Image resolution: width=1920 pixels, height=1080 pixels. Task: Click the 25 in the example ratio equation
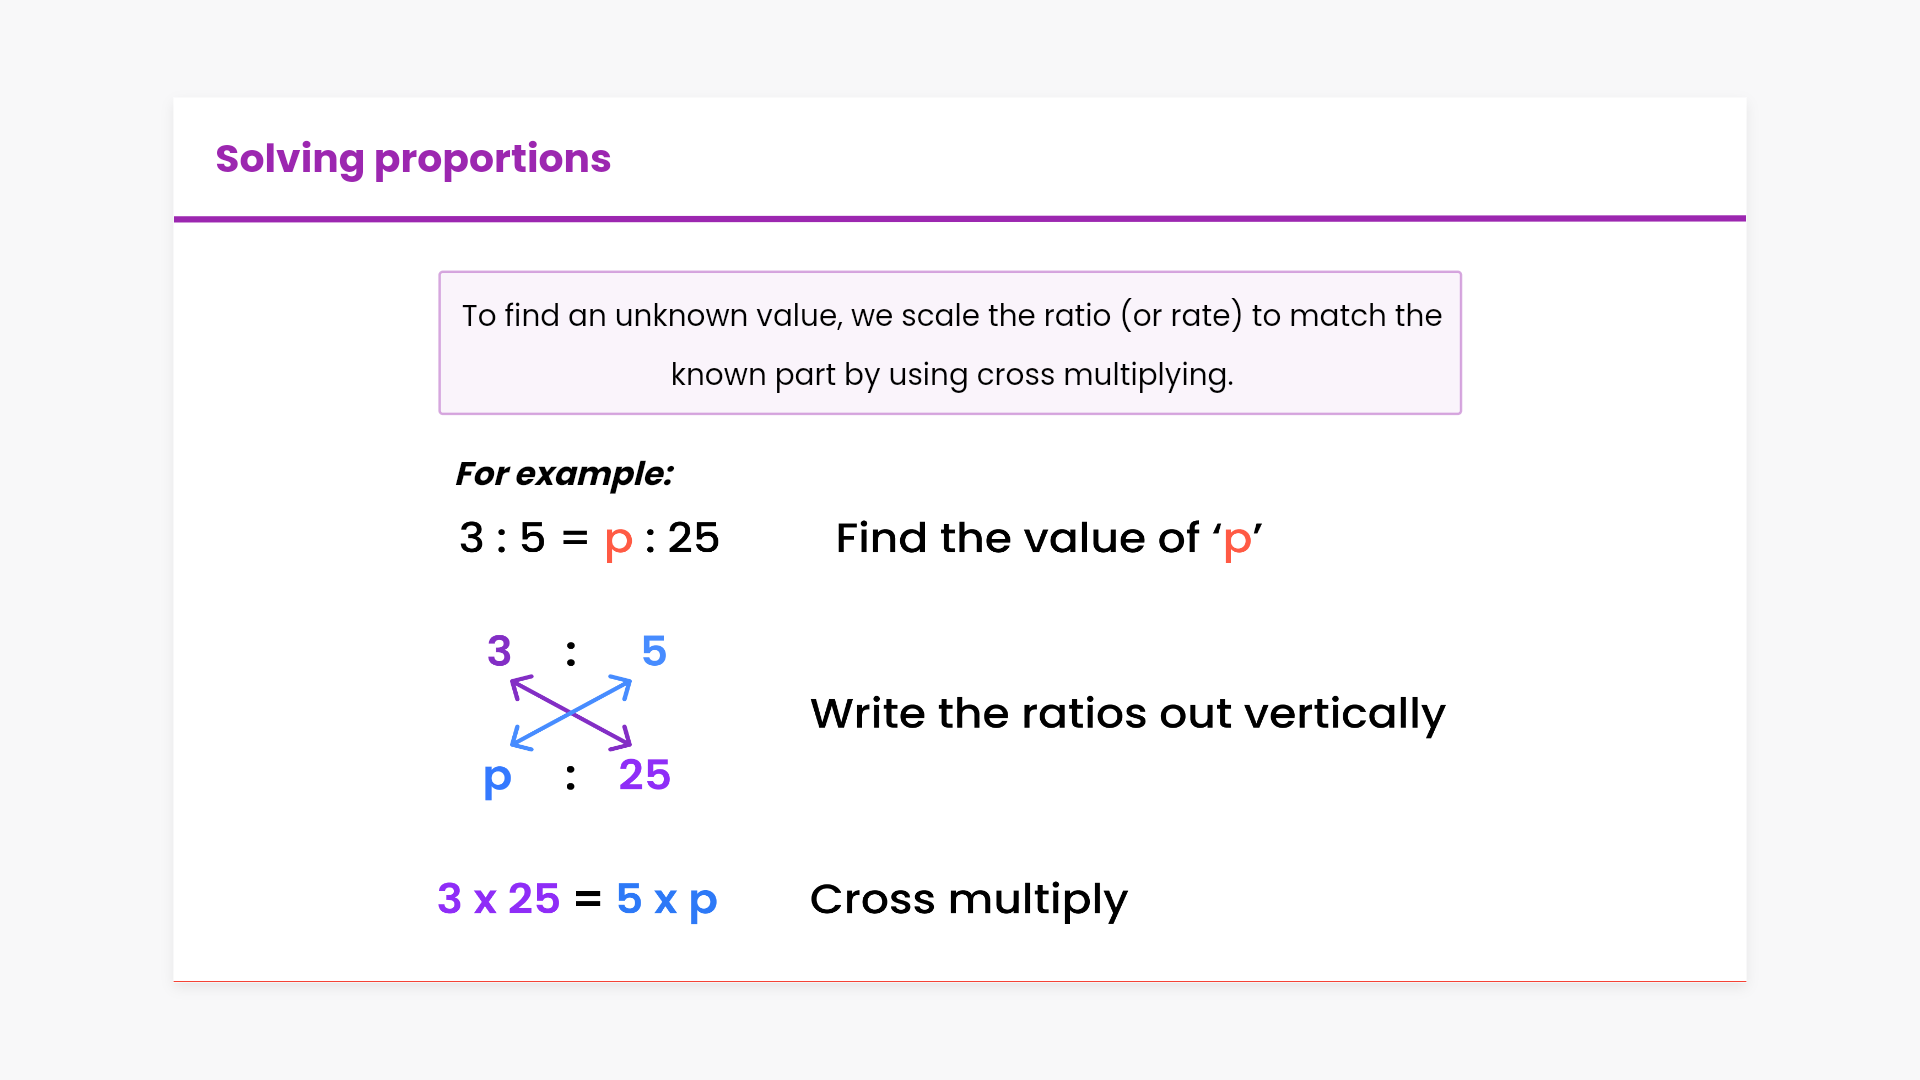coord(693,538)
